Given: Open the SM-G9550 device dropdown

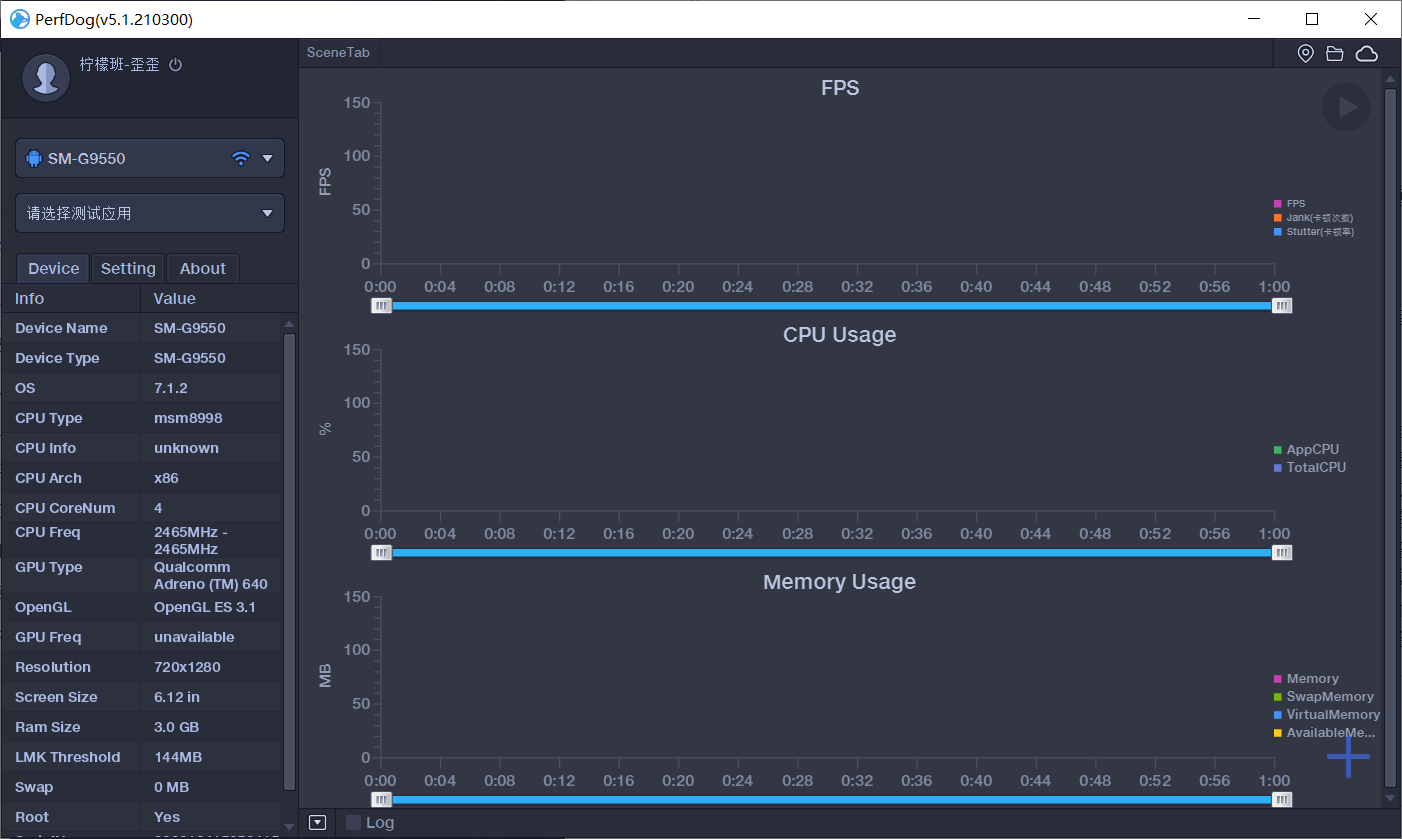Looking at the screenshot, I should tap(267, 158).
